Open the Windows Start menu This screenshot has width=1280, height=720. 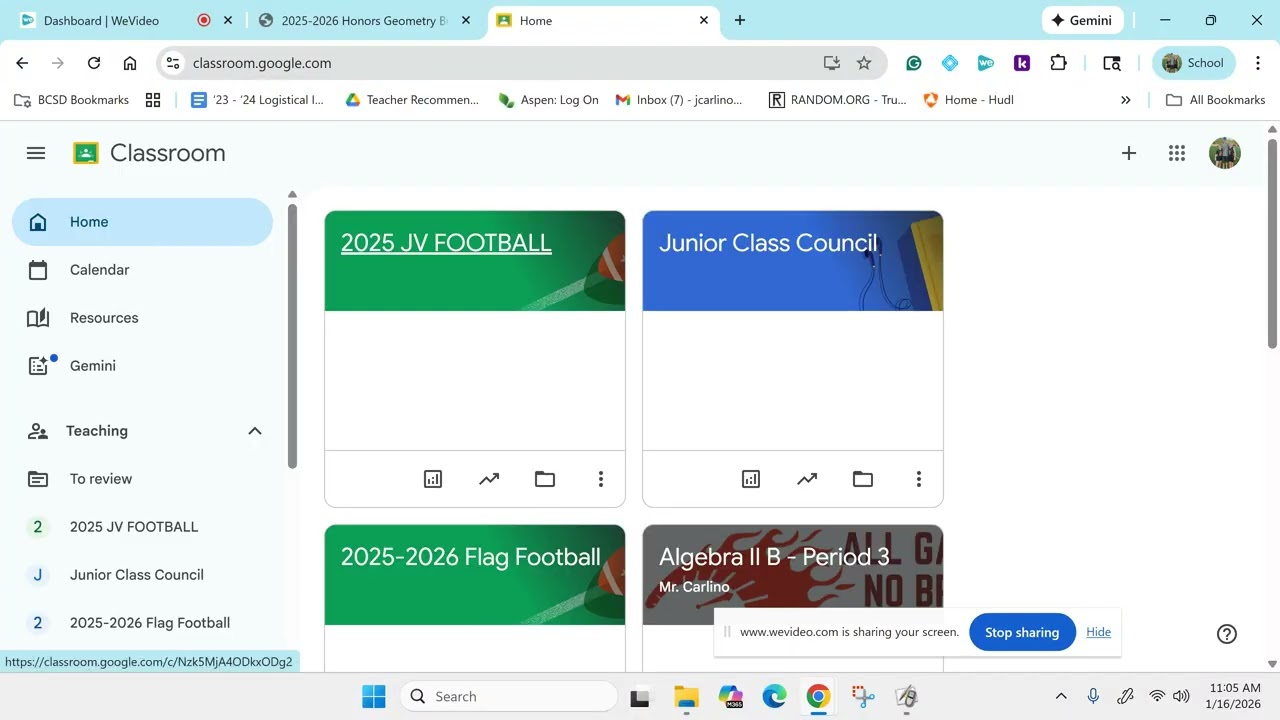click(374, 696)
